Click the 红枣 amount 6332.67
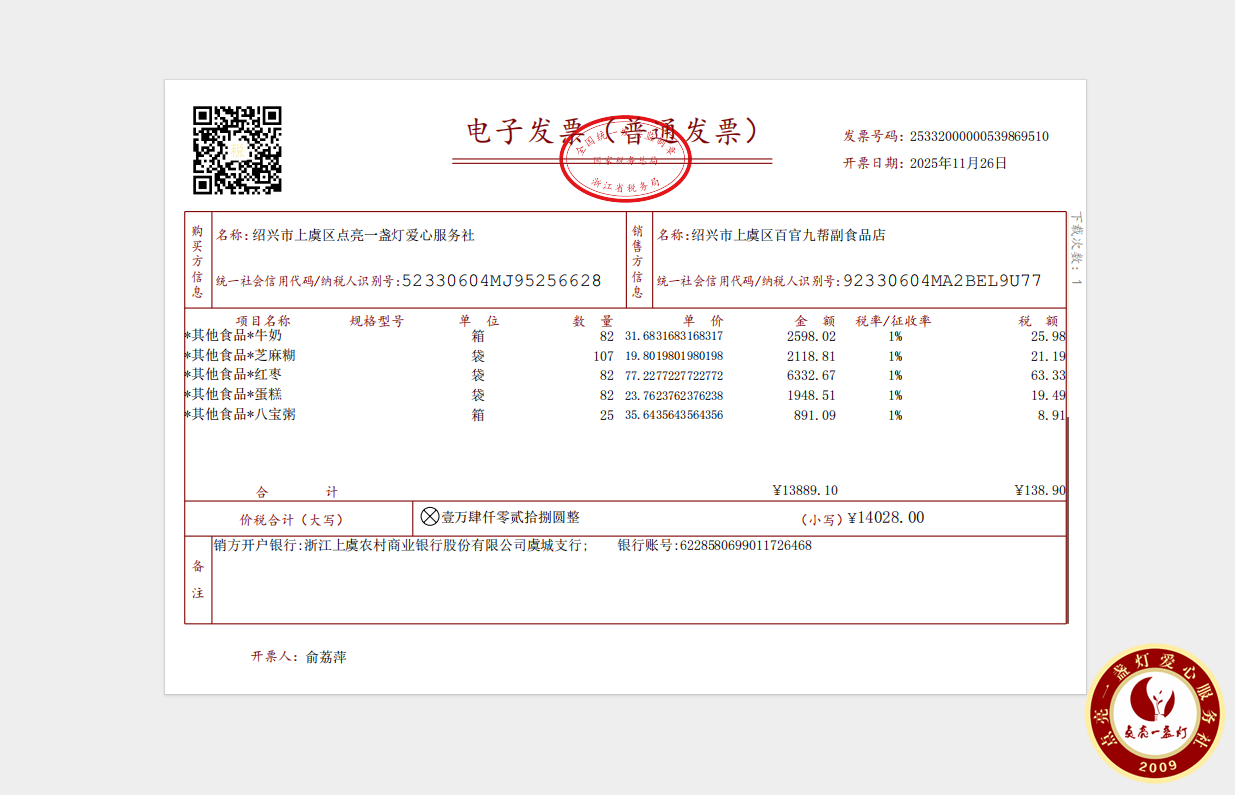The width and height of the screenshot is (1235, 795). (x=815, y=376)
